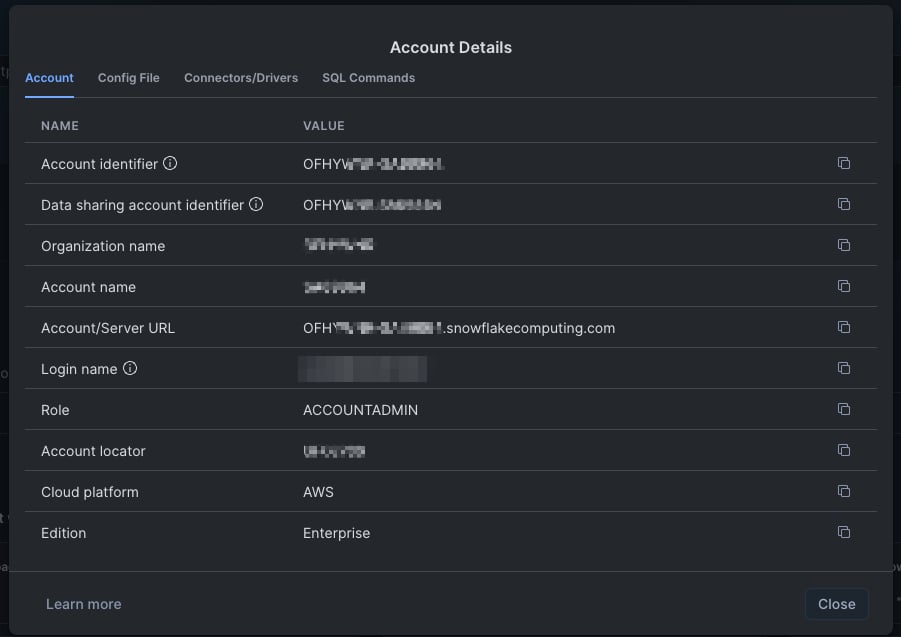Viewport: 901px width, 637px height.
Task: Copy the Login name value
Action: tap(844, 368)
